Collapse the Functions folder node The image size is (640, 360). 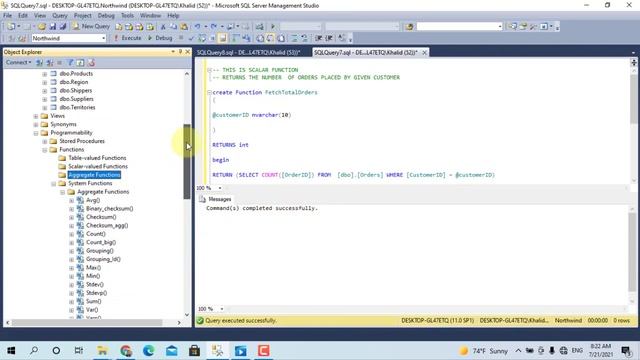pyautogui.click(x=44, y=150)
